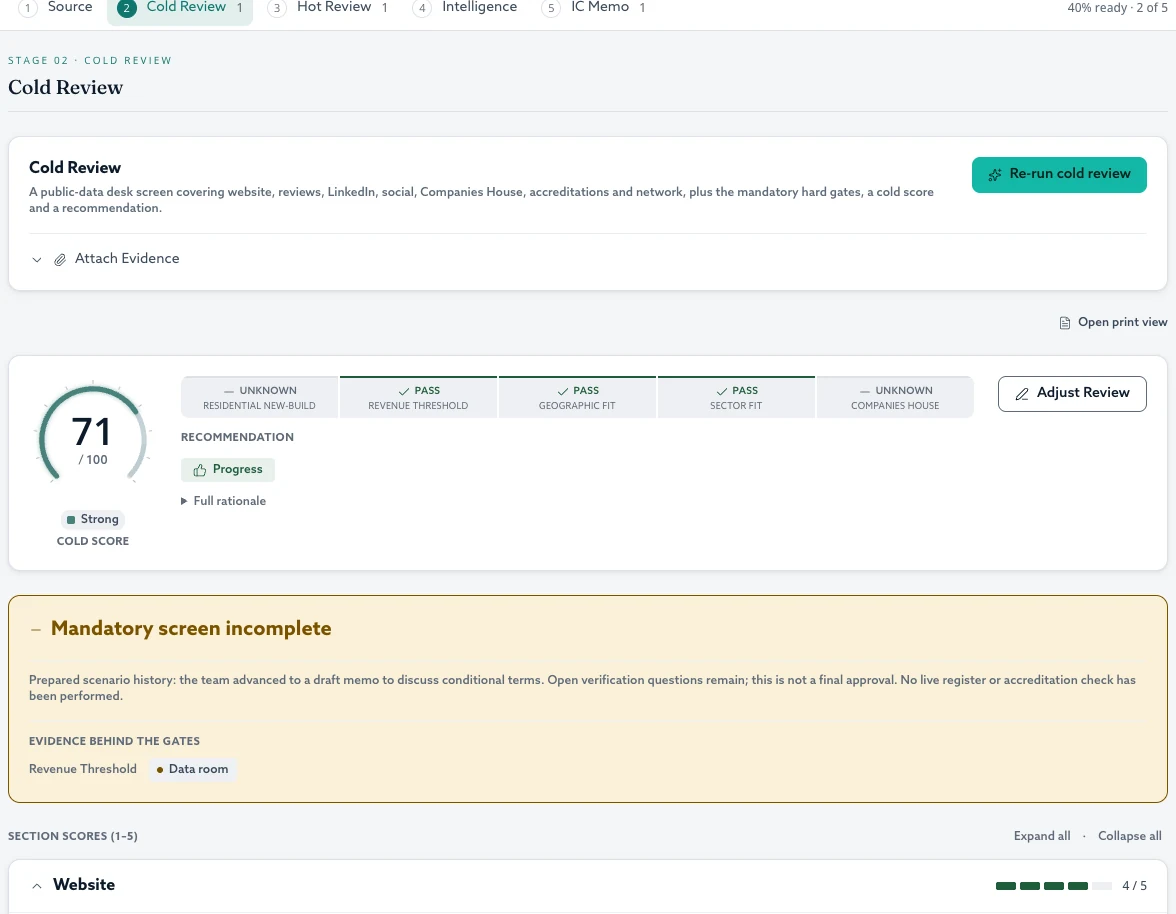Click EVIDENCE BEHIND THE GATES heading
1176x914 pixels.
(x=114, y=742)
